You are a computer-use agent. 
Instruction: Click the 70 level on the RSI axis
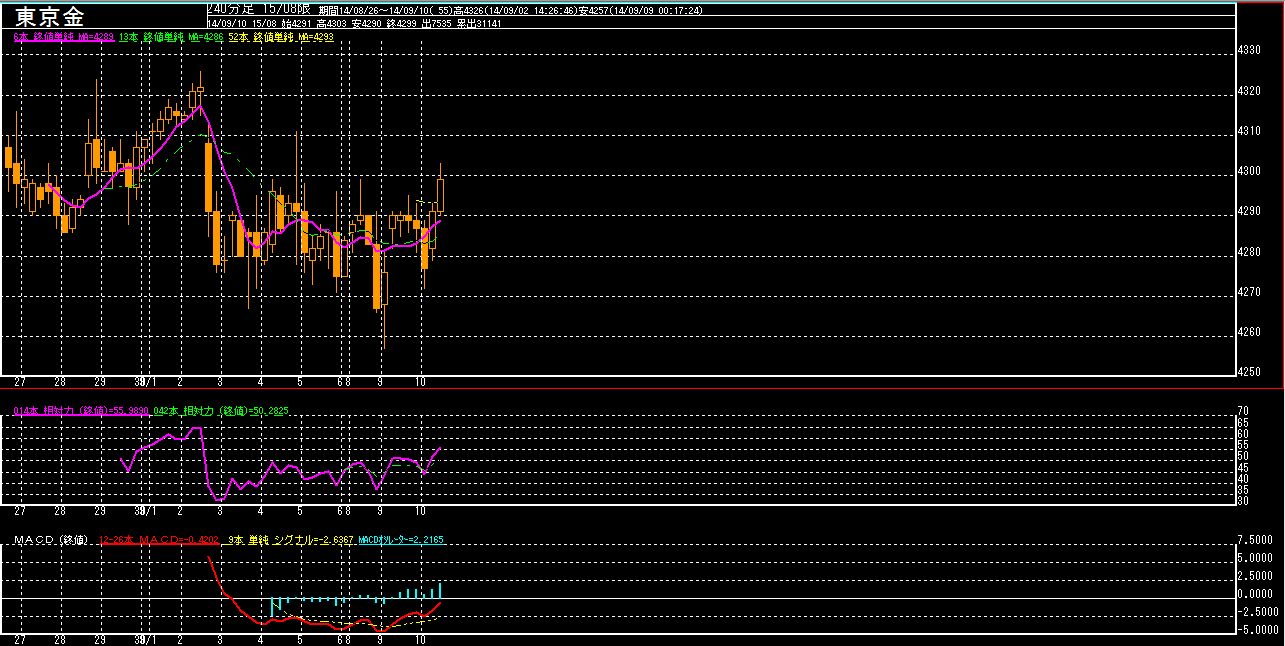(x=1243, y=410)
